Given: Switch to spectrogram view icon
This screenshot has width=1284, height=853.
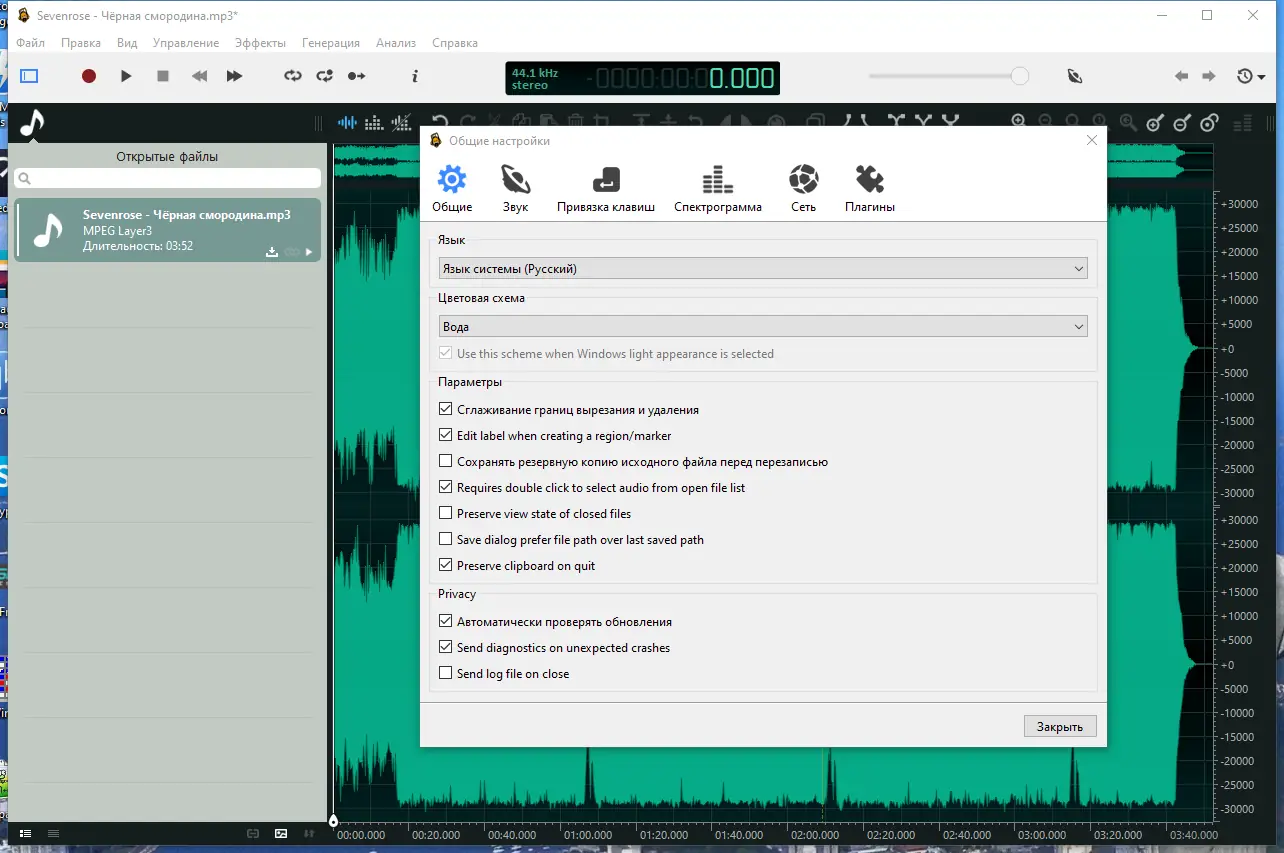Looking at the screenshot, I should 374,123.
